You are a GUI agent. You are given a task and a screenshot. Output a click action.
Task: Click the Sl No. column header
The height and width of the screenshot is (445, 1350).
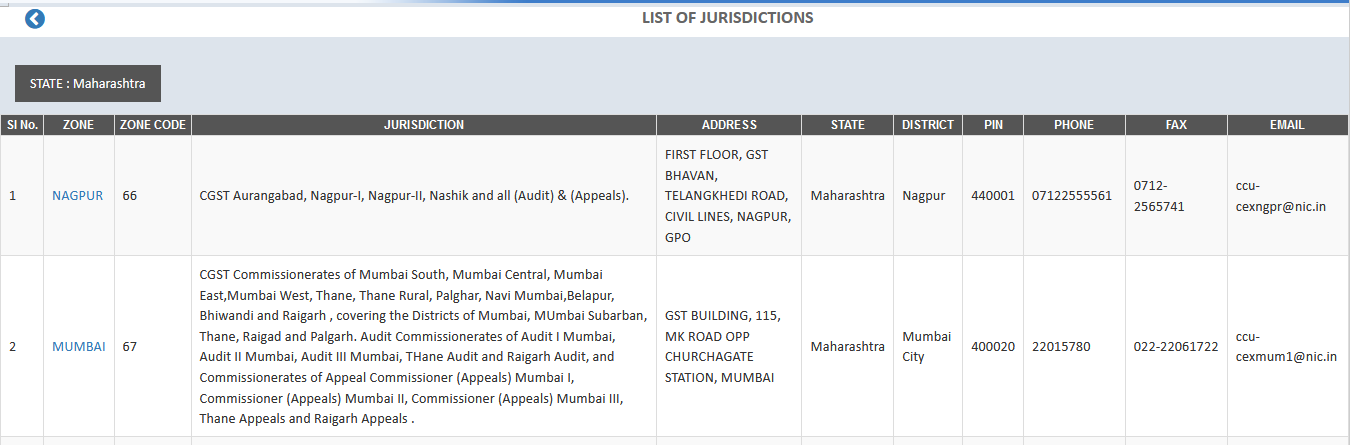22,125
